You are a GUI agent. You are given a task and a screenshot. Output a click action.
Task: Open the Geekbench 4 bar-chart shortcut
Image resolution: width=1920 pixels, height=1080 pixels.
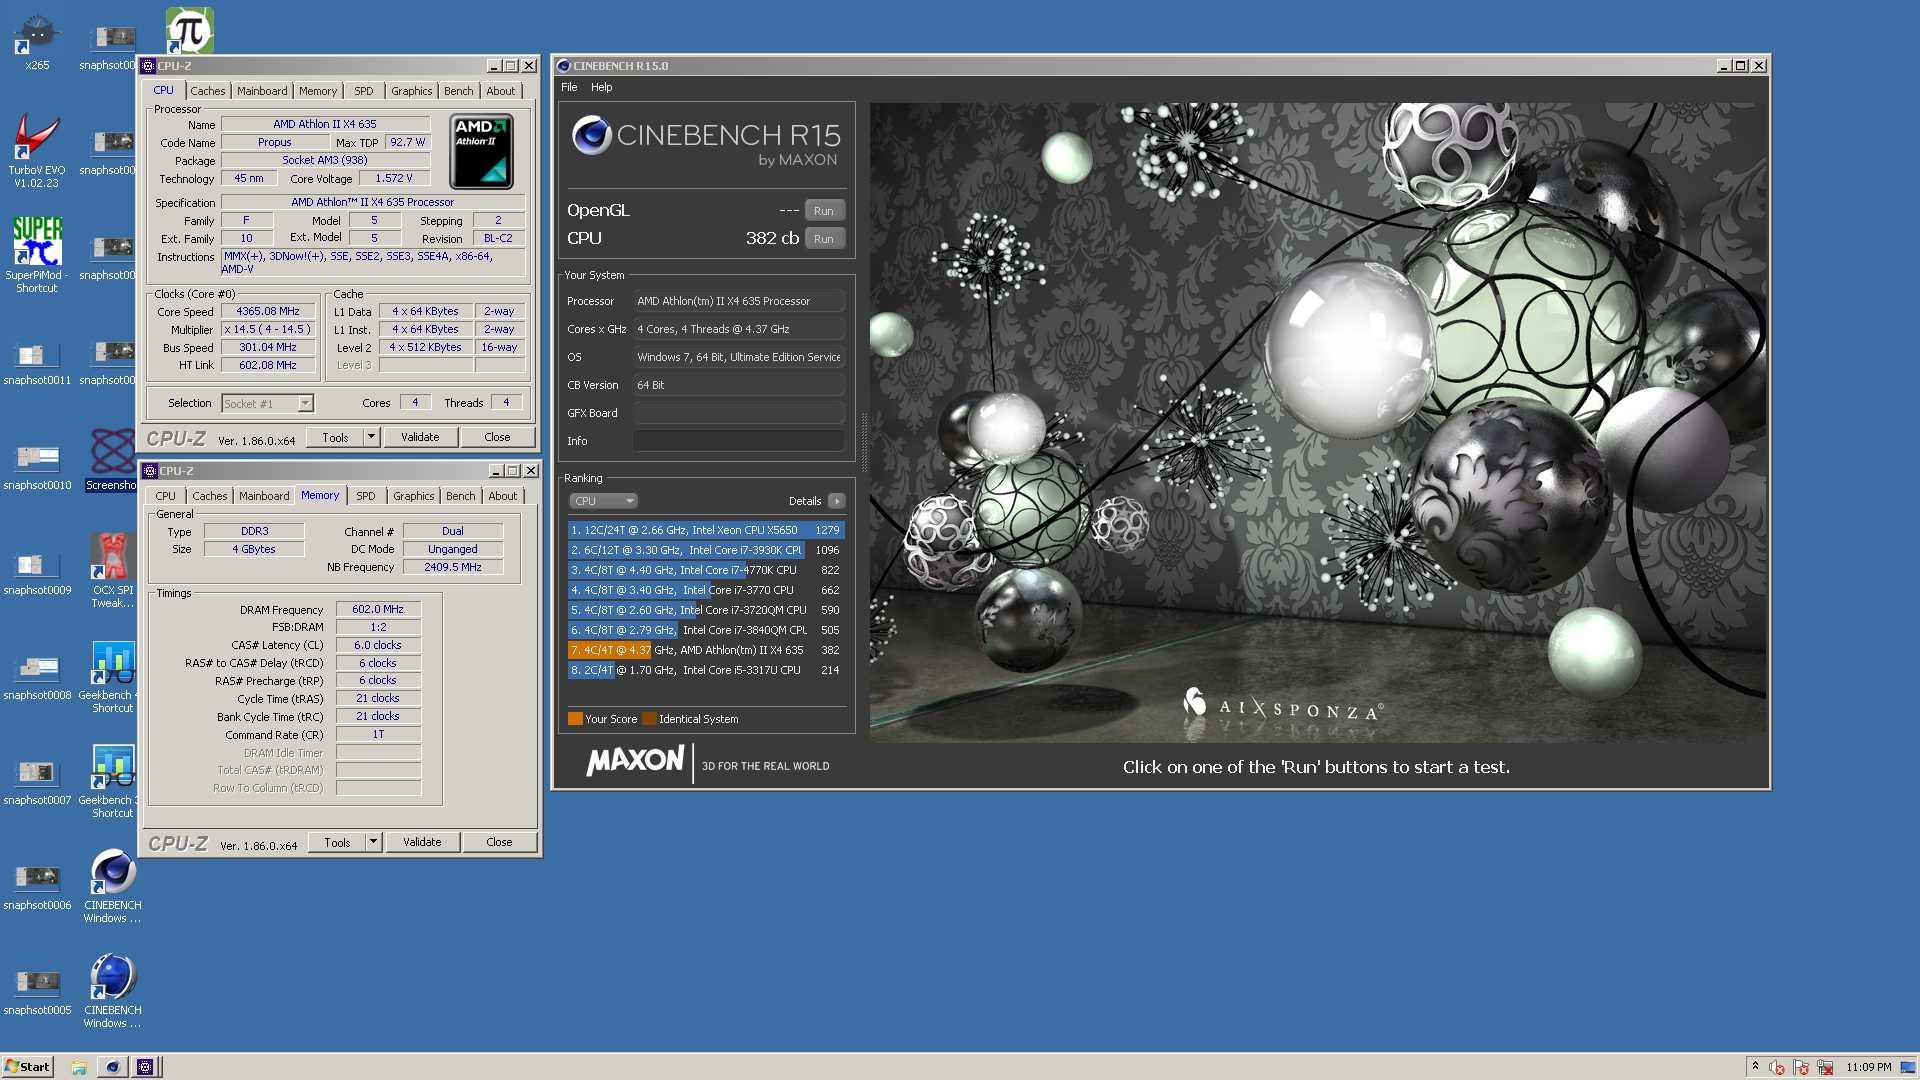click(x=112, y=675)
